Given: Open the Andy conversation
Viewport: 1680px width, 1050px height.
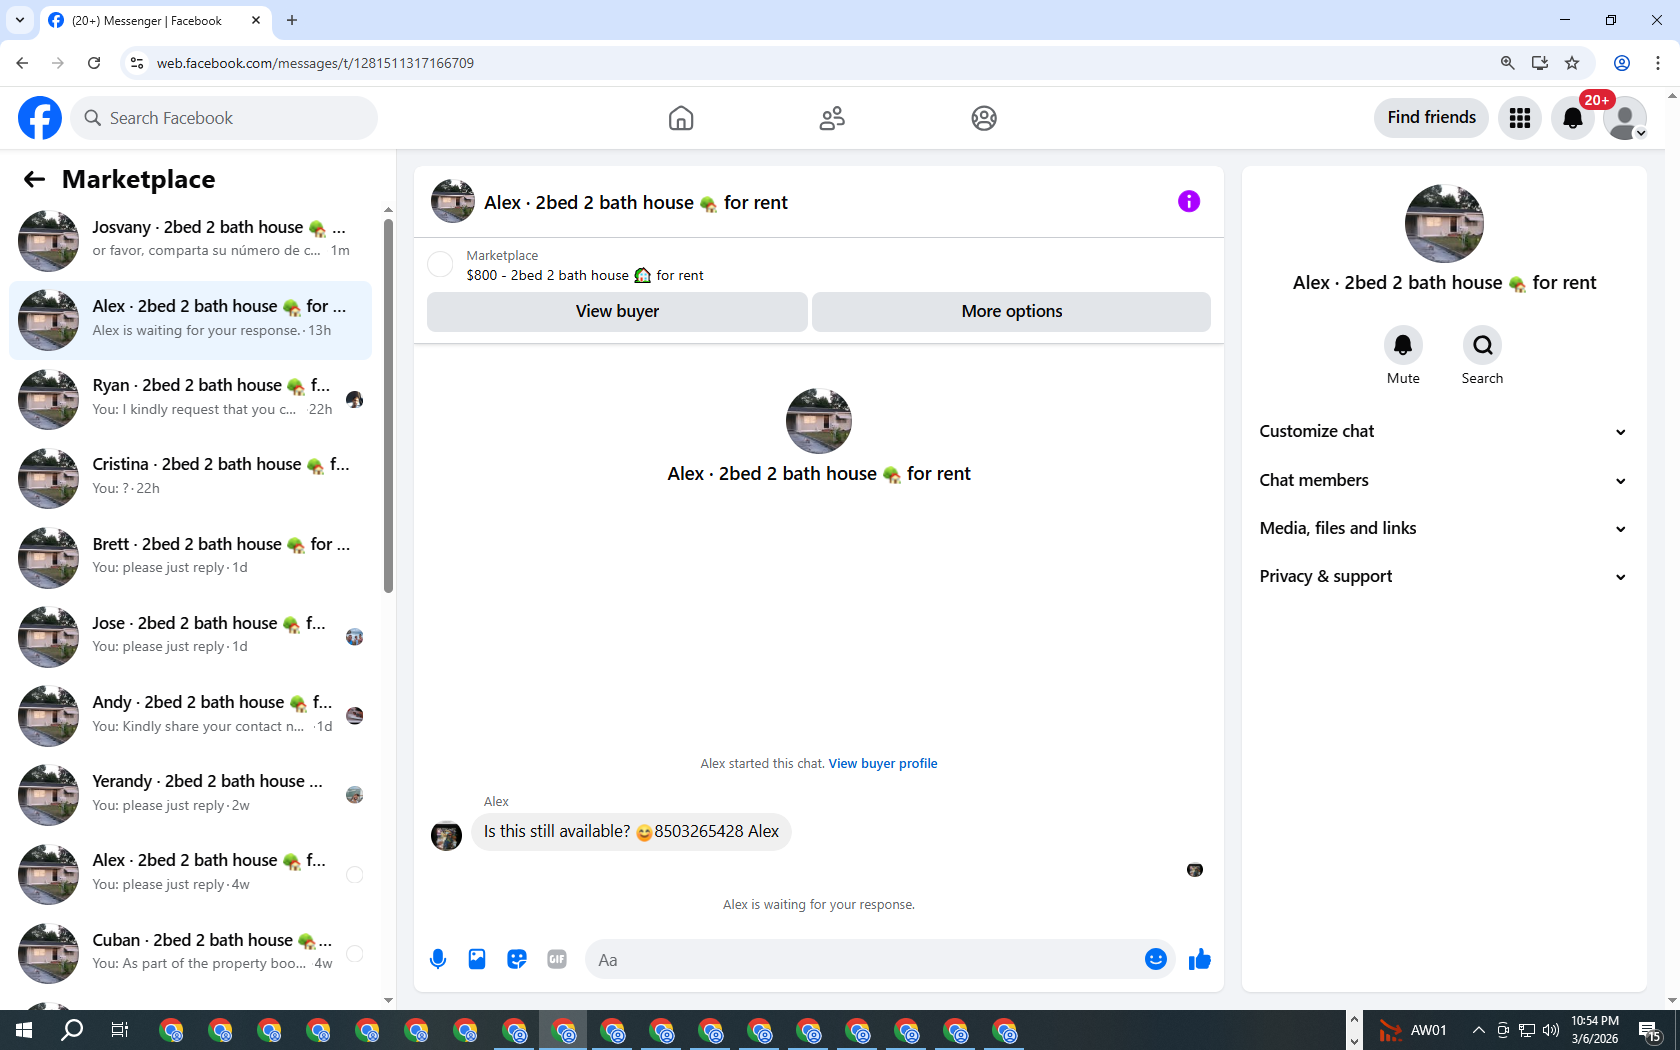Looking at the screenshot, I should tap(190, 716).
